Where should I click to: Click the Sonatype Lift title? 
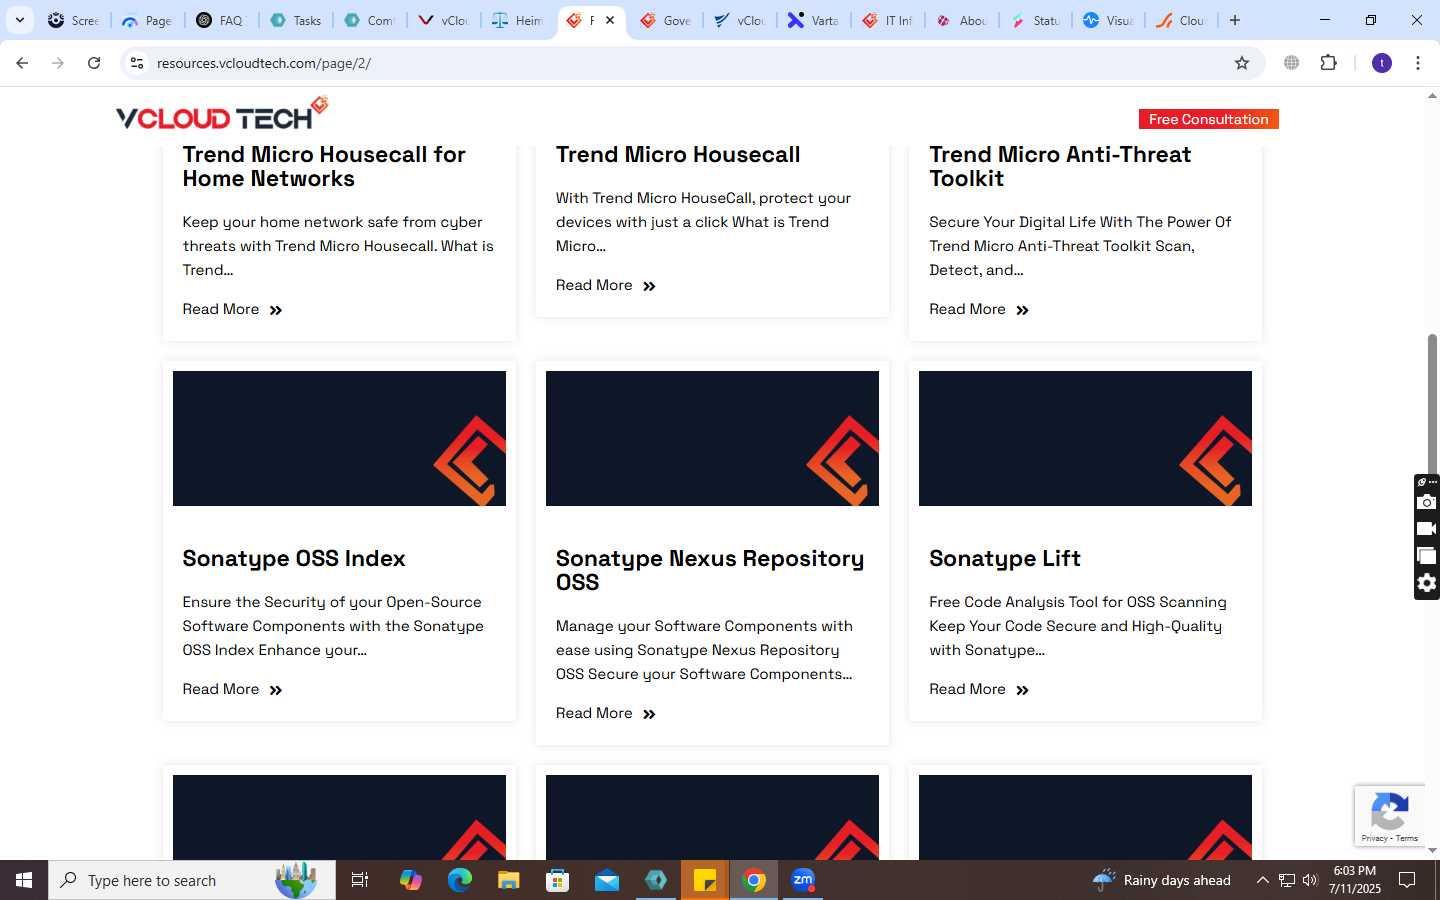[1005, 558]
